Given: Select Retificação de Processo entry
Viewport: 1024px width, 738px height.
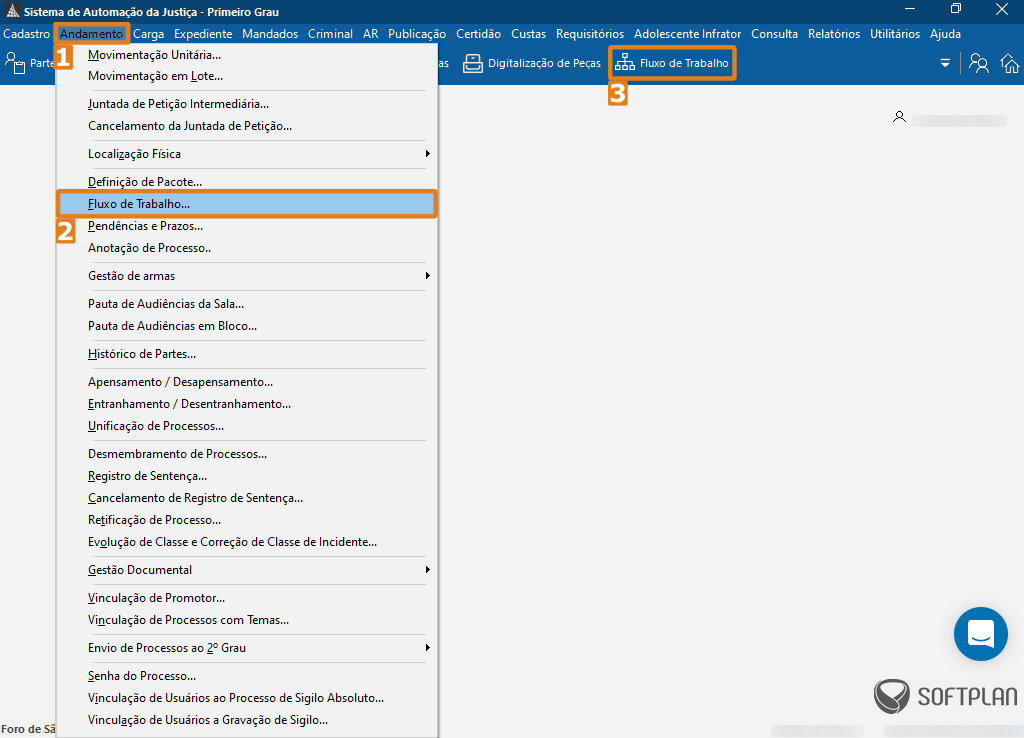Looking at the screenshot, I should tap(247, 520).
